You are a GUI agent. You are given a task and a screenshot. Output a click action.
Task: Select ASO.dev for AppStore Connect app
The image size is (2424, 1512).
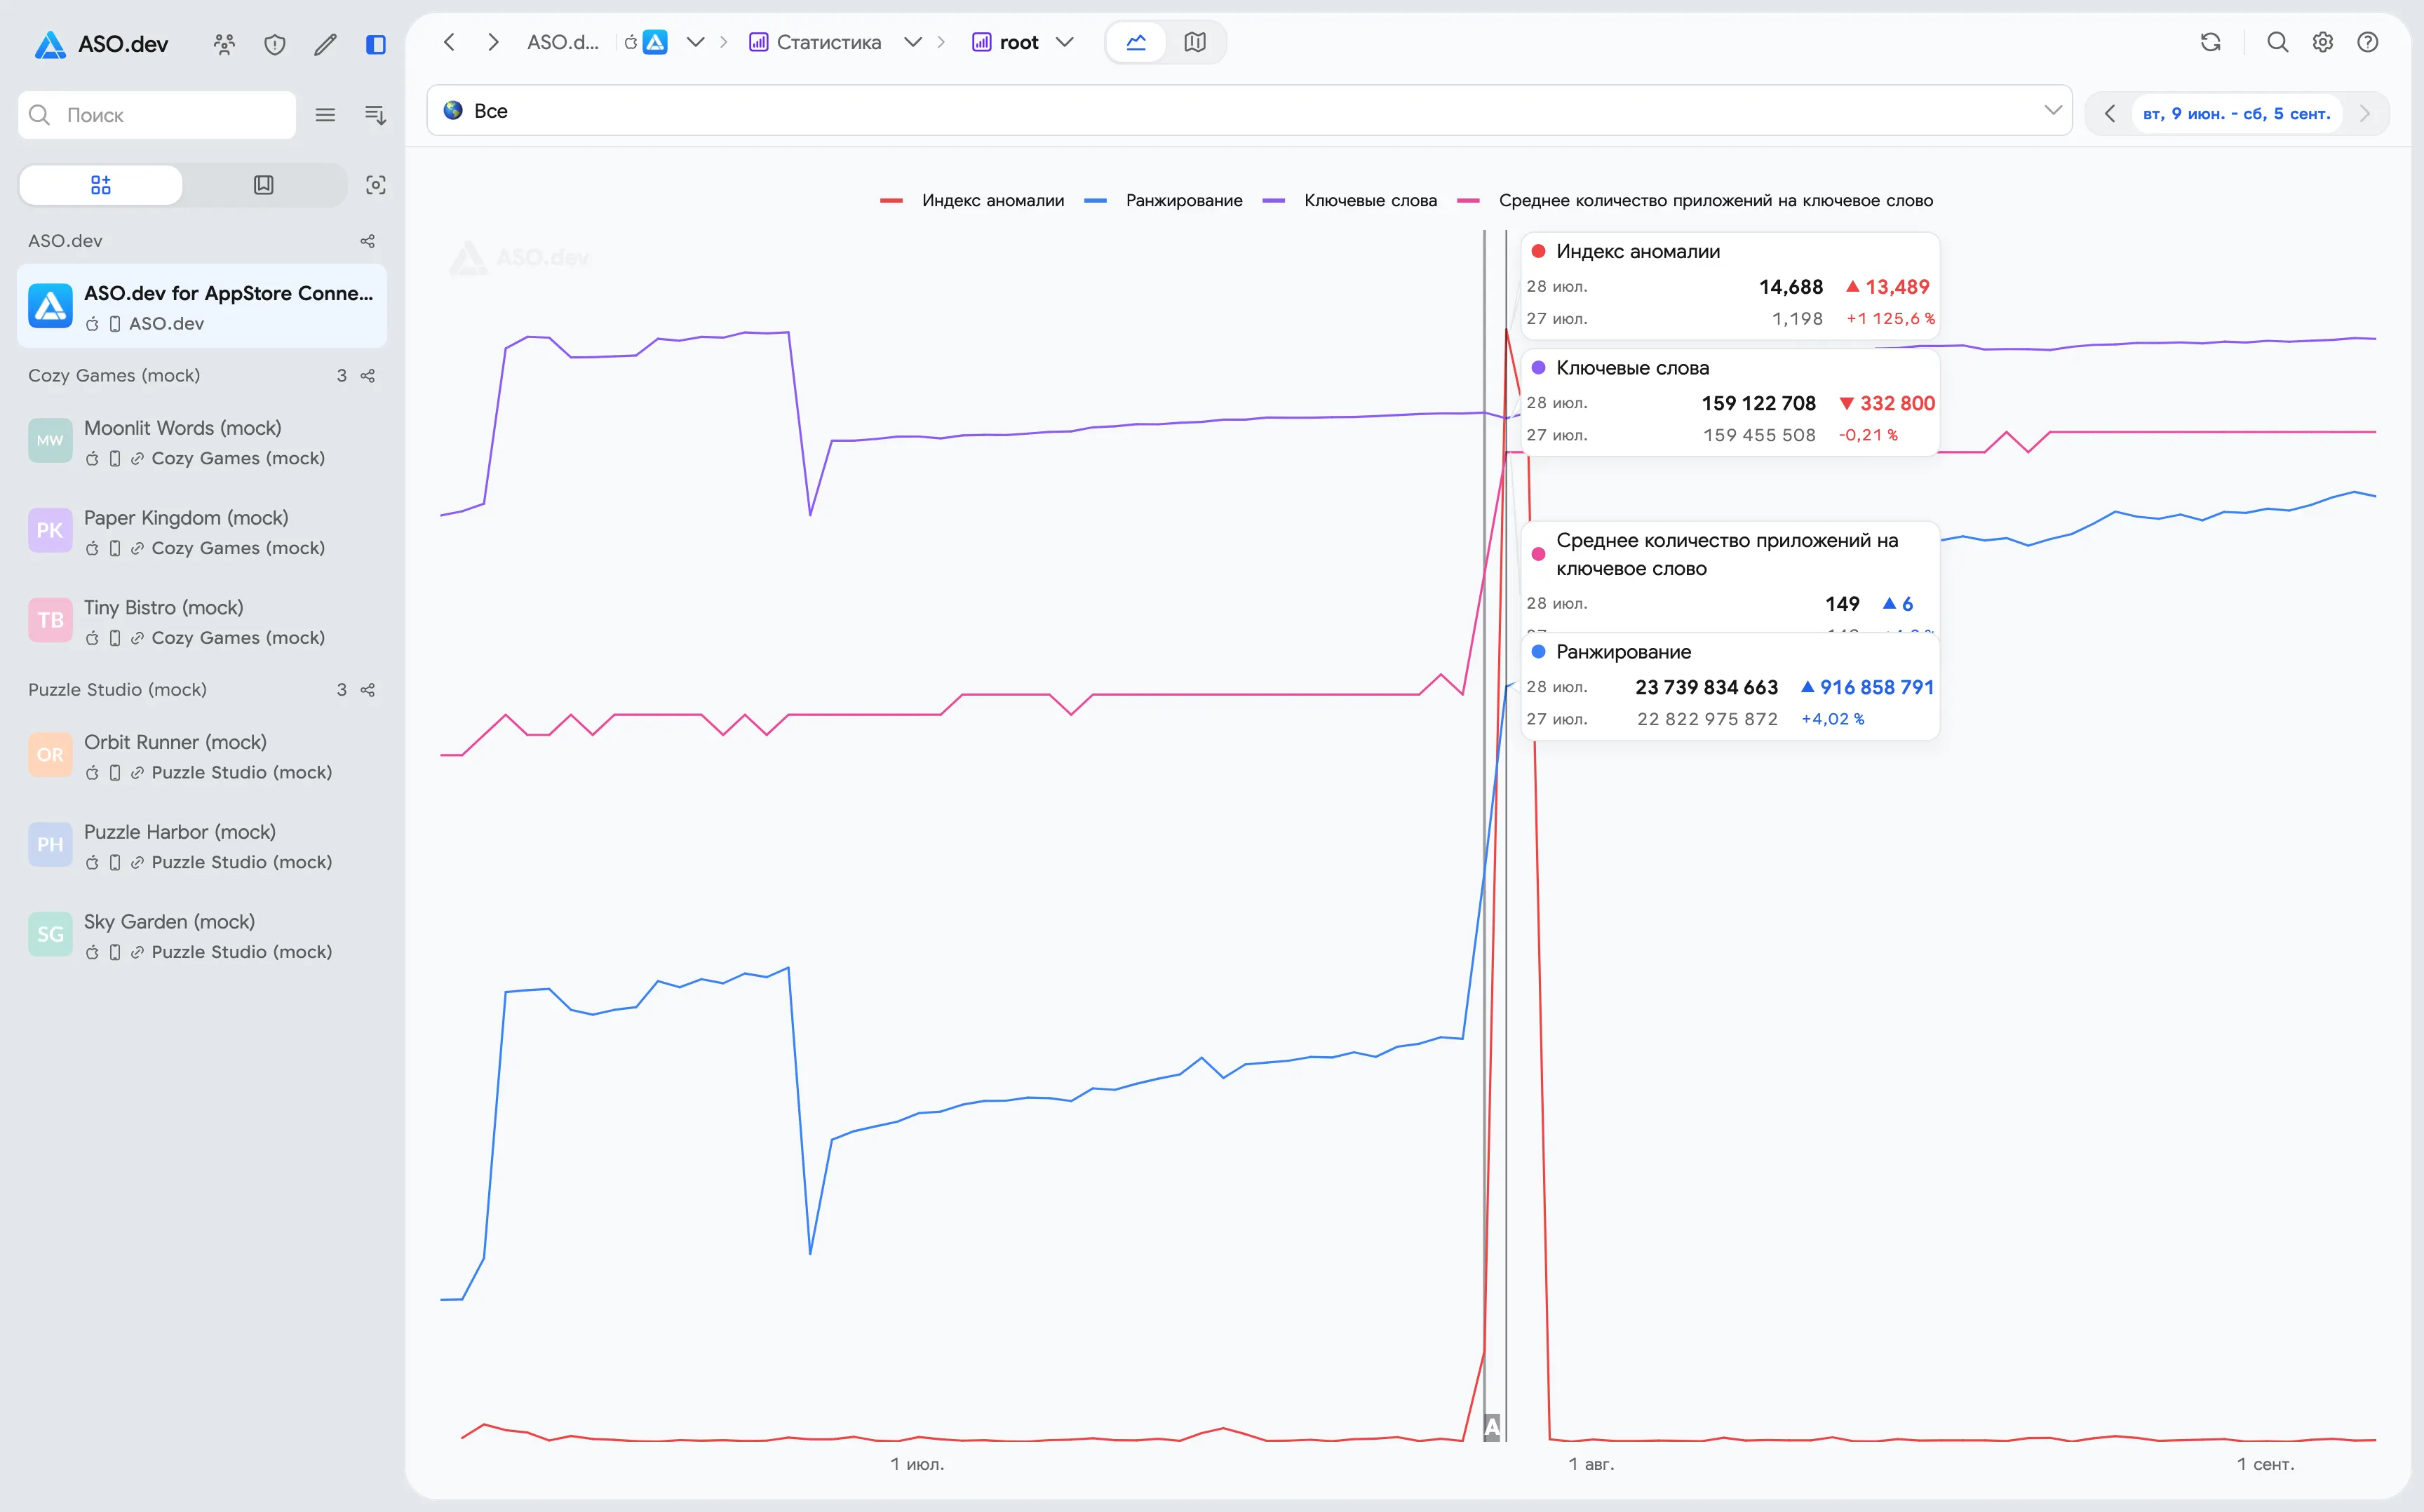(x=202, y=306)
